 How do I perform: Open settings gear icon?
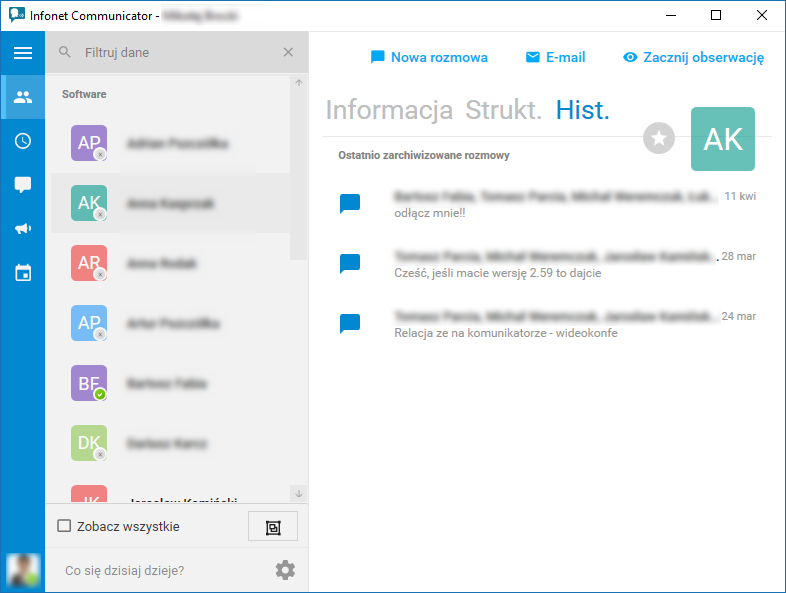pyautogui.click(x=285, y=570)
